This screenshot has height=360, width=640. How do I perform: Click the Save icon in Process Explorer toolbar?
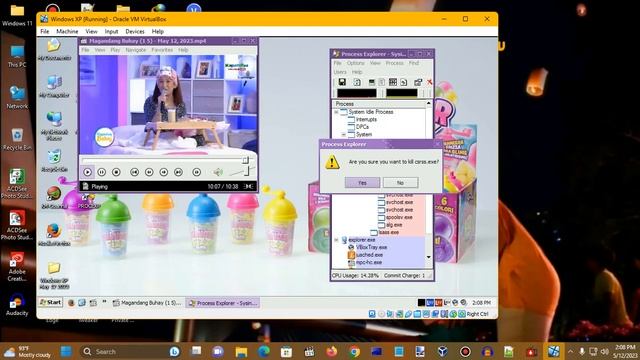pos(342,82)
